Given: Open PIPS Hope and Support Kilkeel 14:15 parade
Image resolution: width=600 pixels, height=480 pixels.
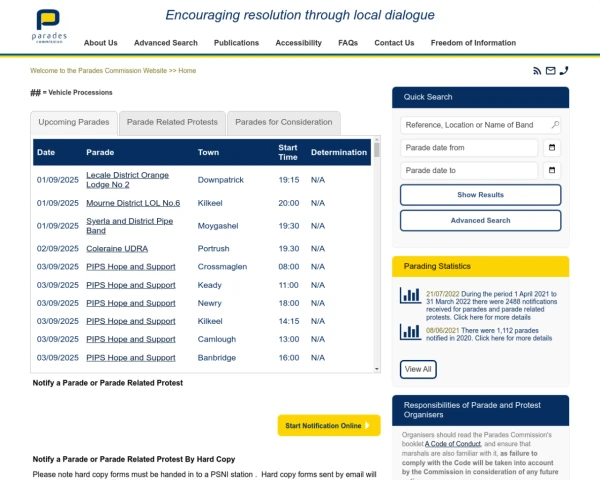Looking at the screenshot, I should pos(131,321).
